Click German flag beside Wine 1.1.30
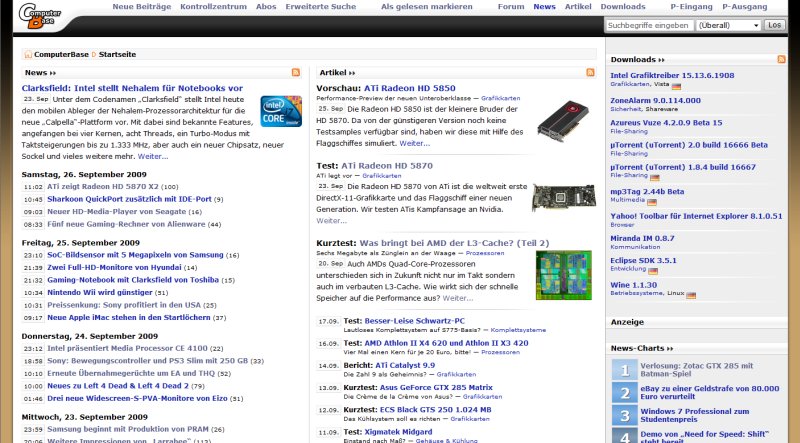Screen dimensions: 800x443 tap(691, 296)
